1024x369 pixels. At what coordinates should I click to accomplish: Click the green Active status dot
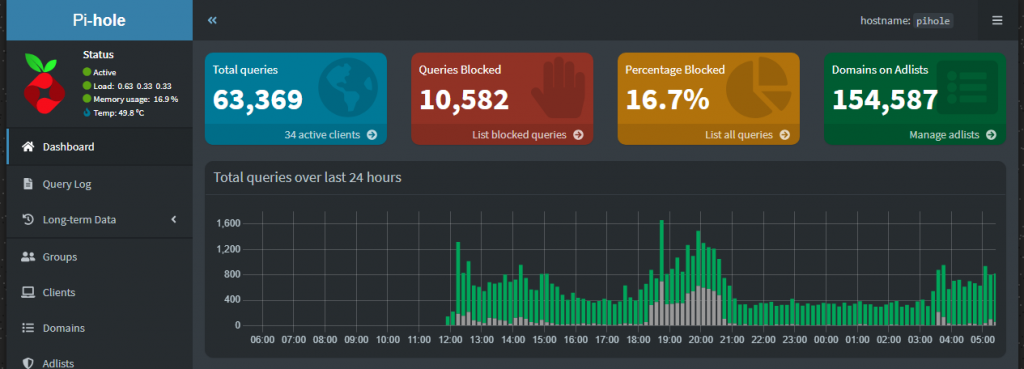(87, 72)
